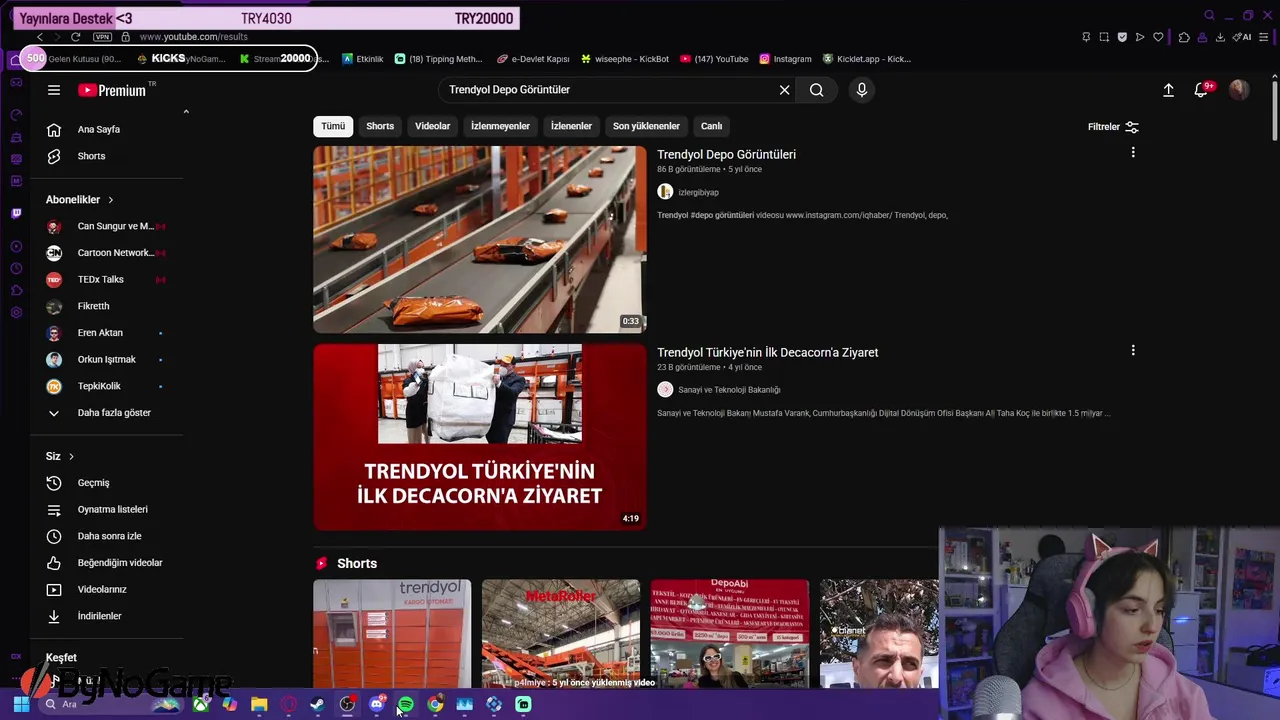Click the heart bookmark icon in address bar
This screenshot has height=720, width=1280.
tap(1158, 37)
